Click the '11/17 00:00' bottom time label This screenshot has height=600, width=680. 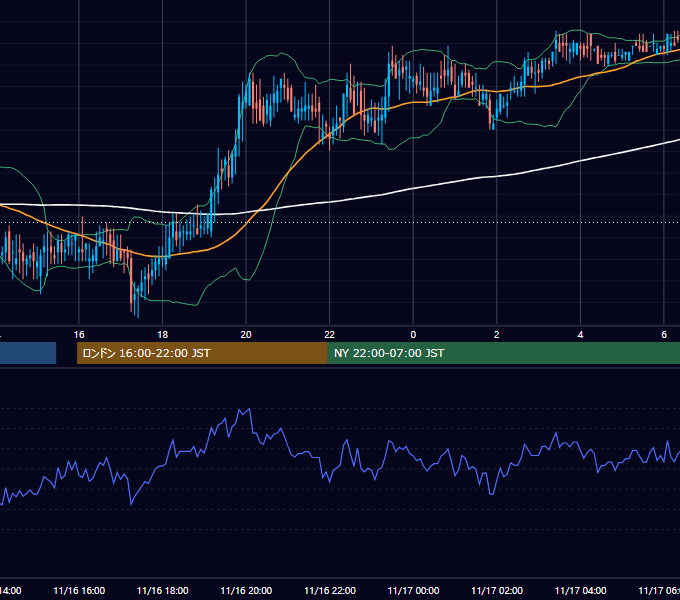[413, 591]
